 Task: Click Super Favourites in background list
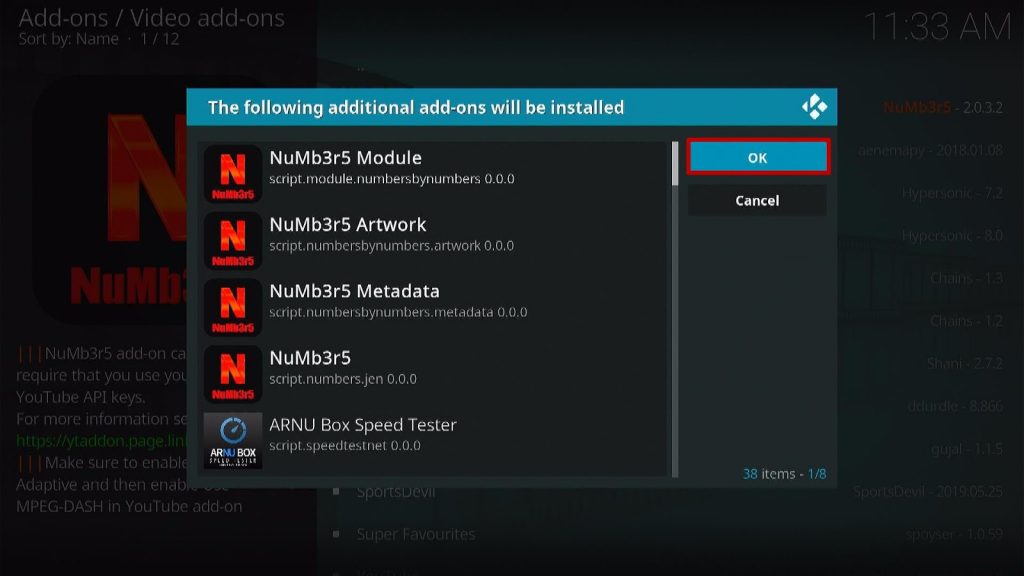coord(415,534)
